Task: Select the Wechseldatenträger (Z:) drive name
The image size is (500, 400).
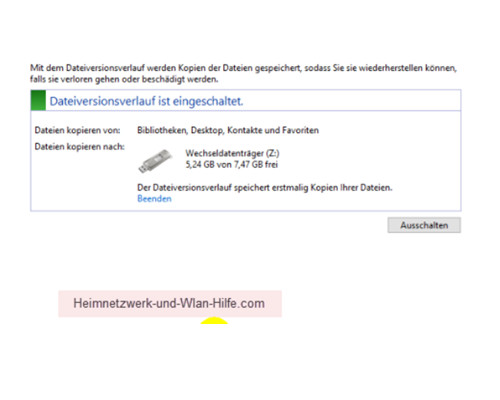Action: (232, 153)
